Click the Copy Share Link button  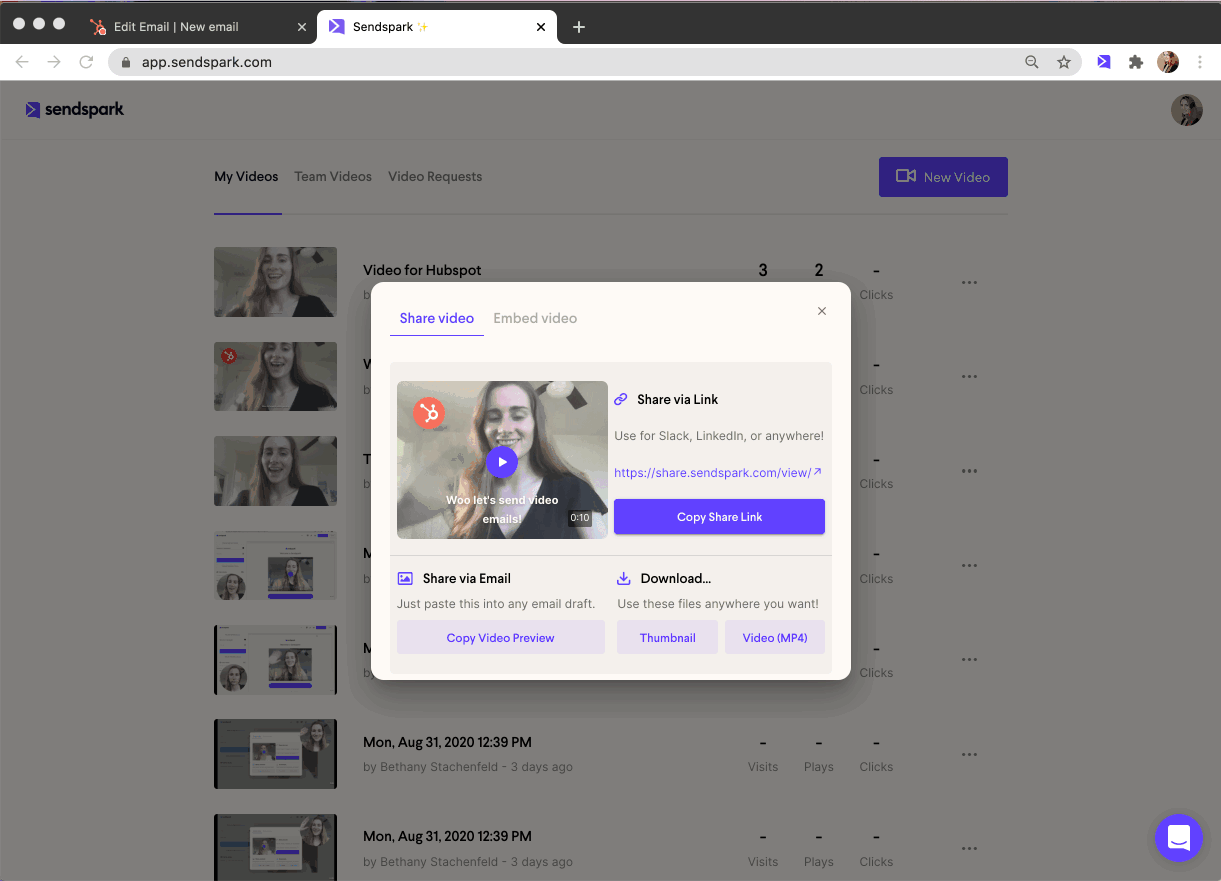coord(719,517)
